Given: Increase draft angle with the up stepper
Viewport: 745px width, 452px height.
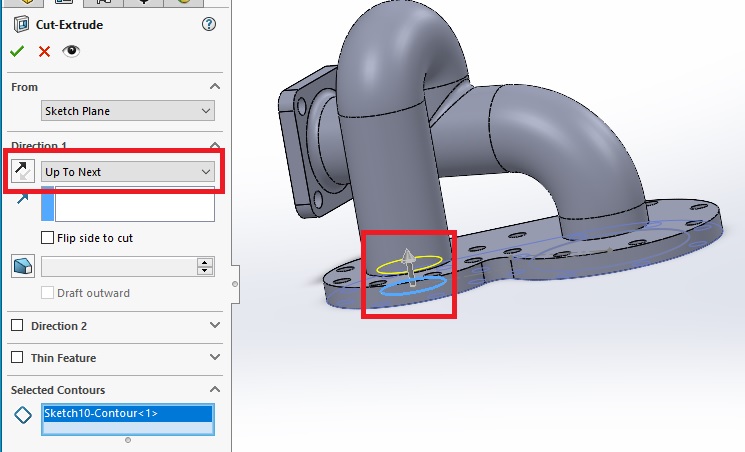Looking at the screenshot, I should click(x=205, y=262).
